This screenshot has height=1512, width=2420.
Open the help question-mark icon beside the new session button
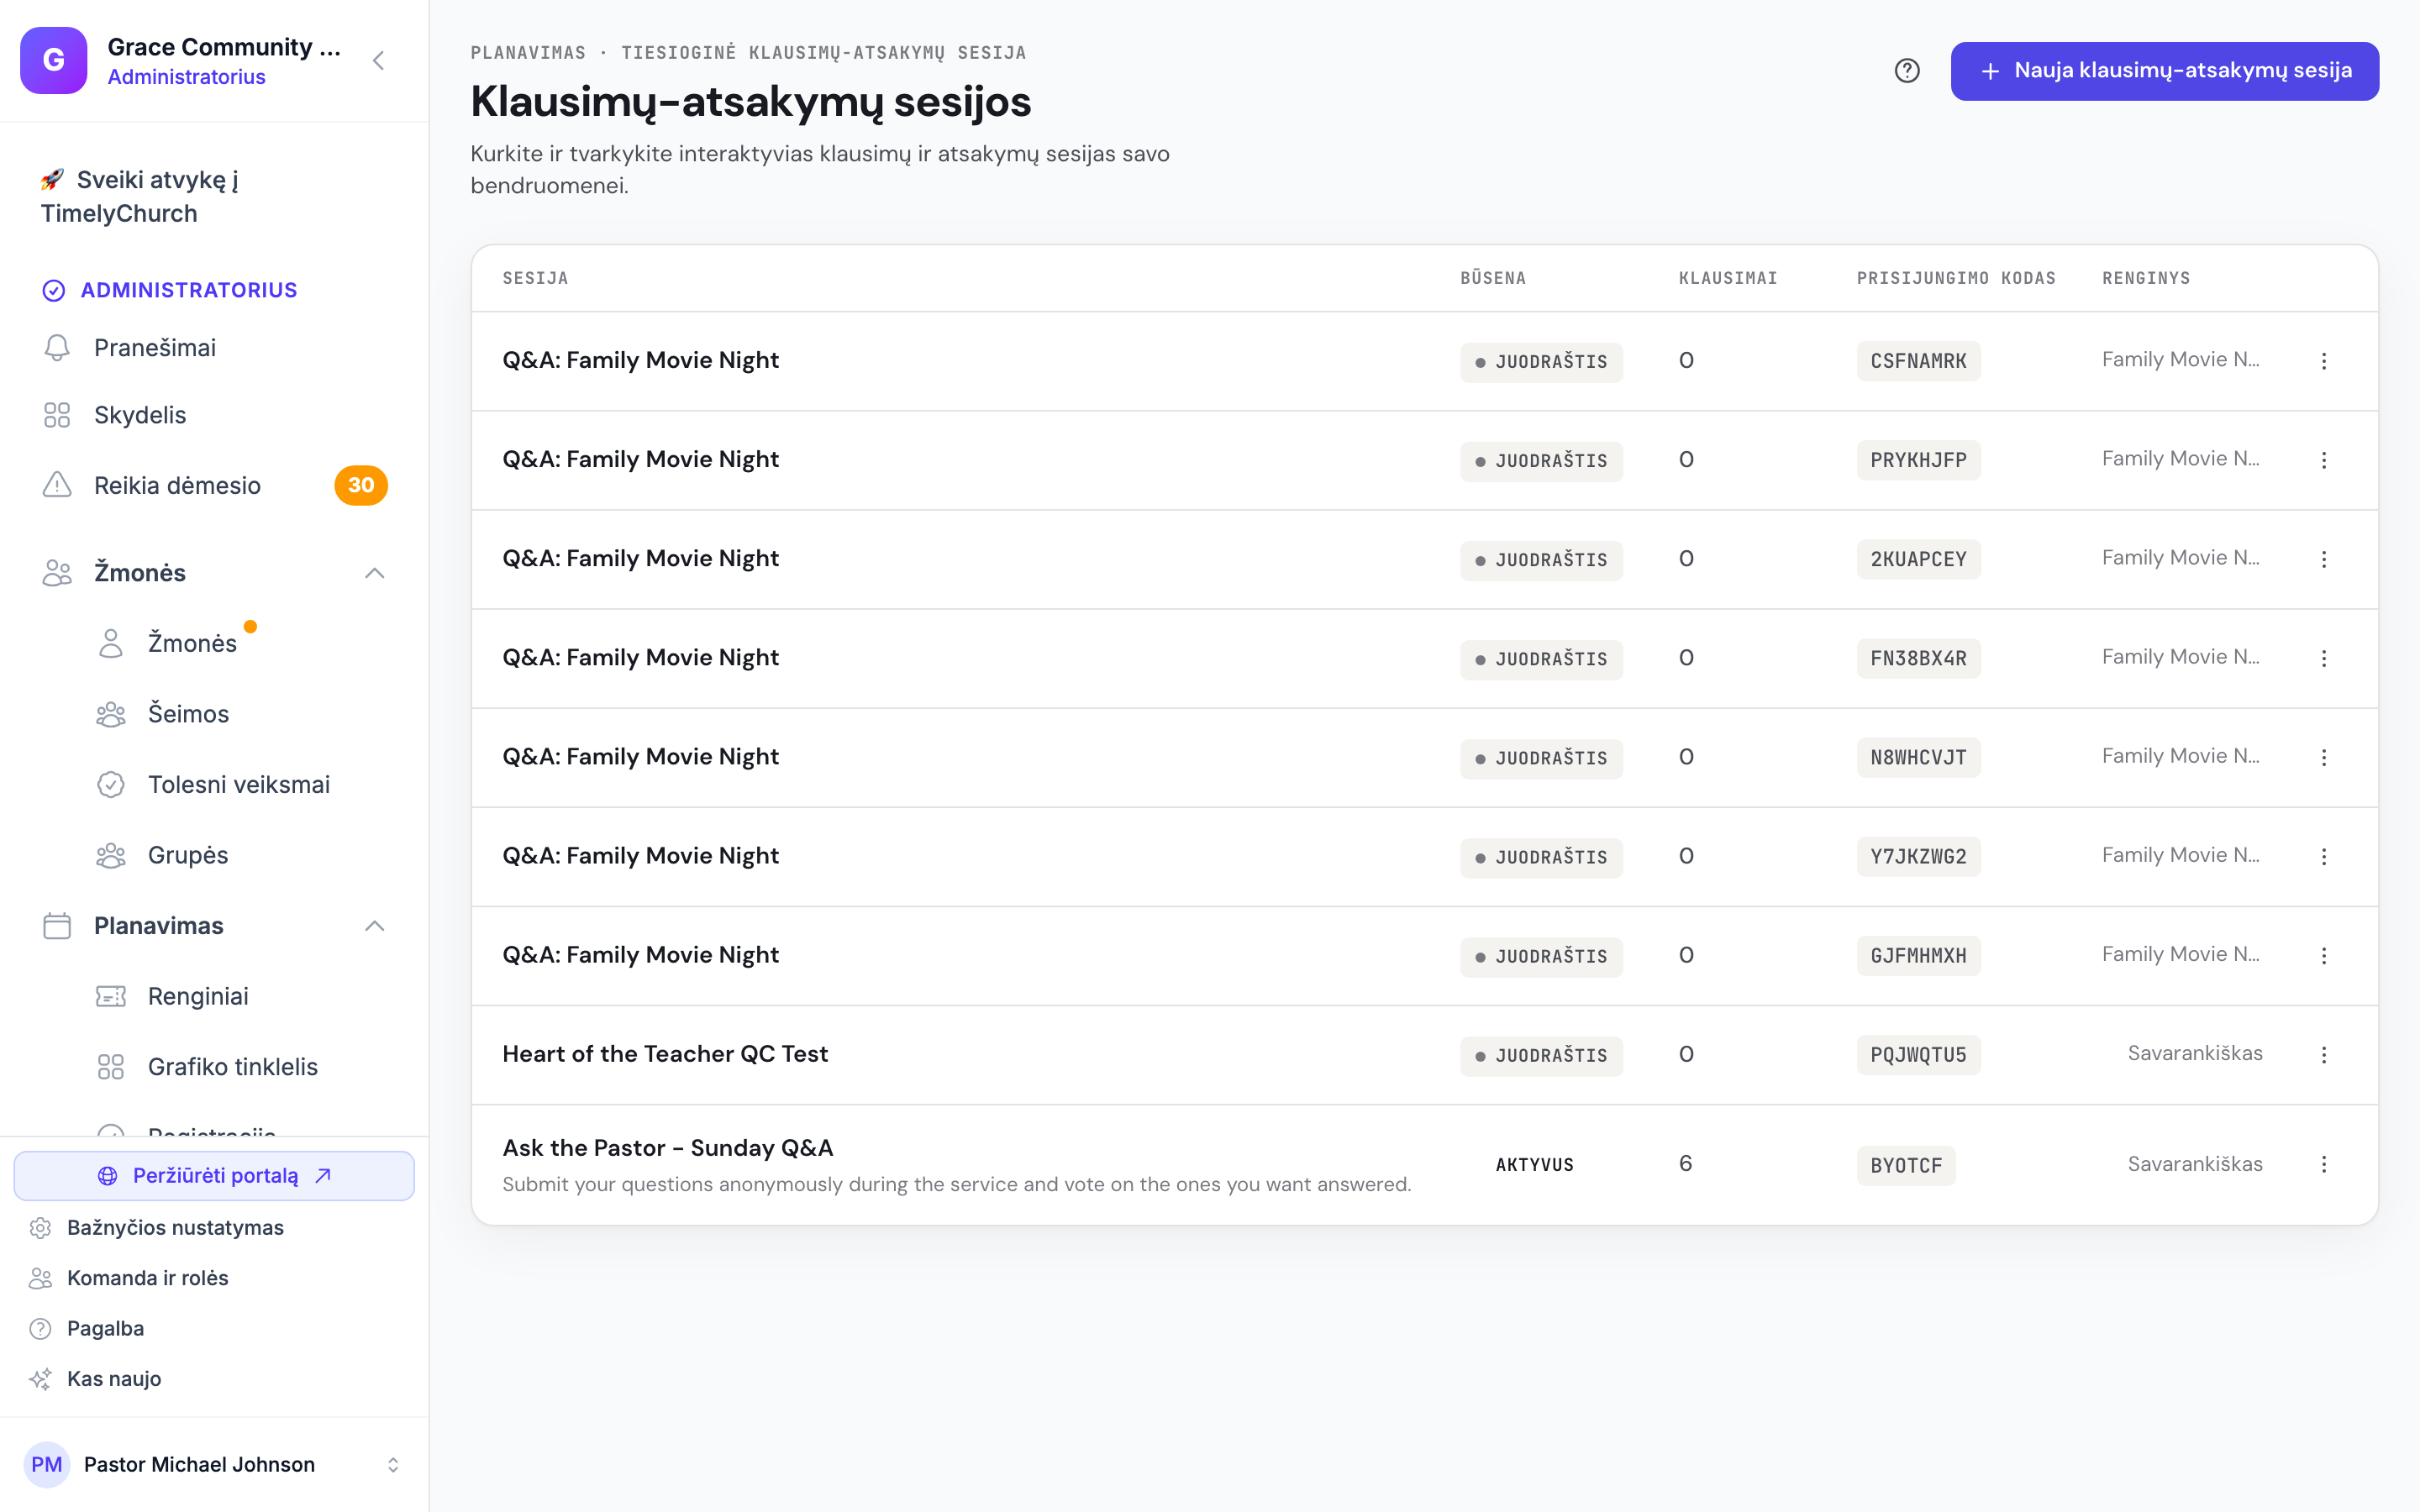coord(1907,71)
